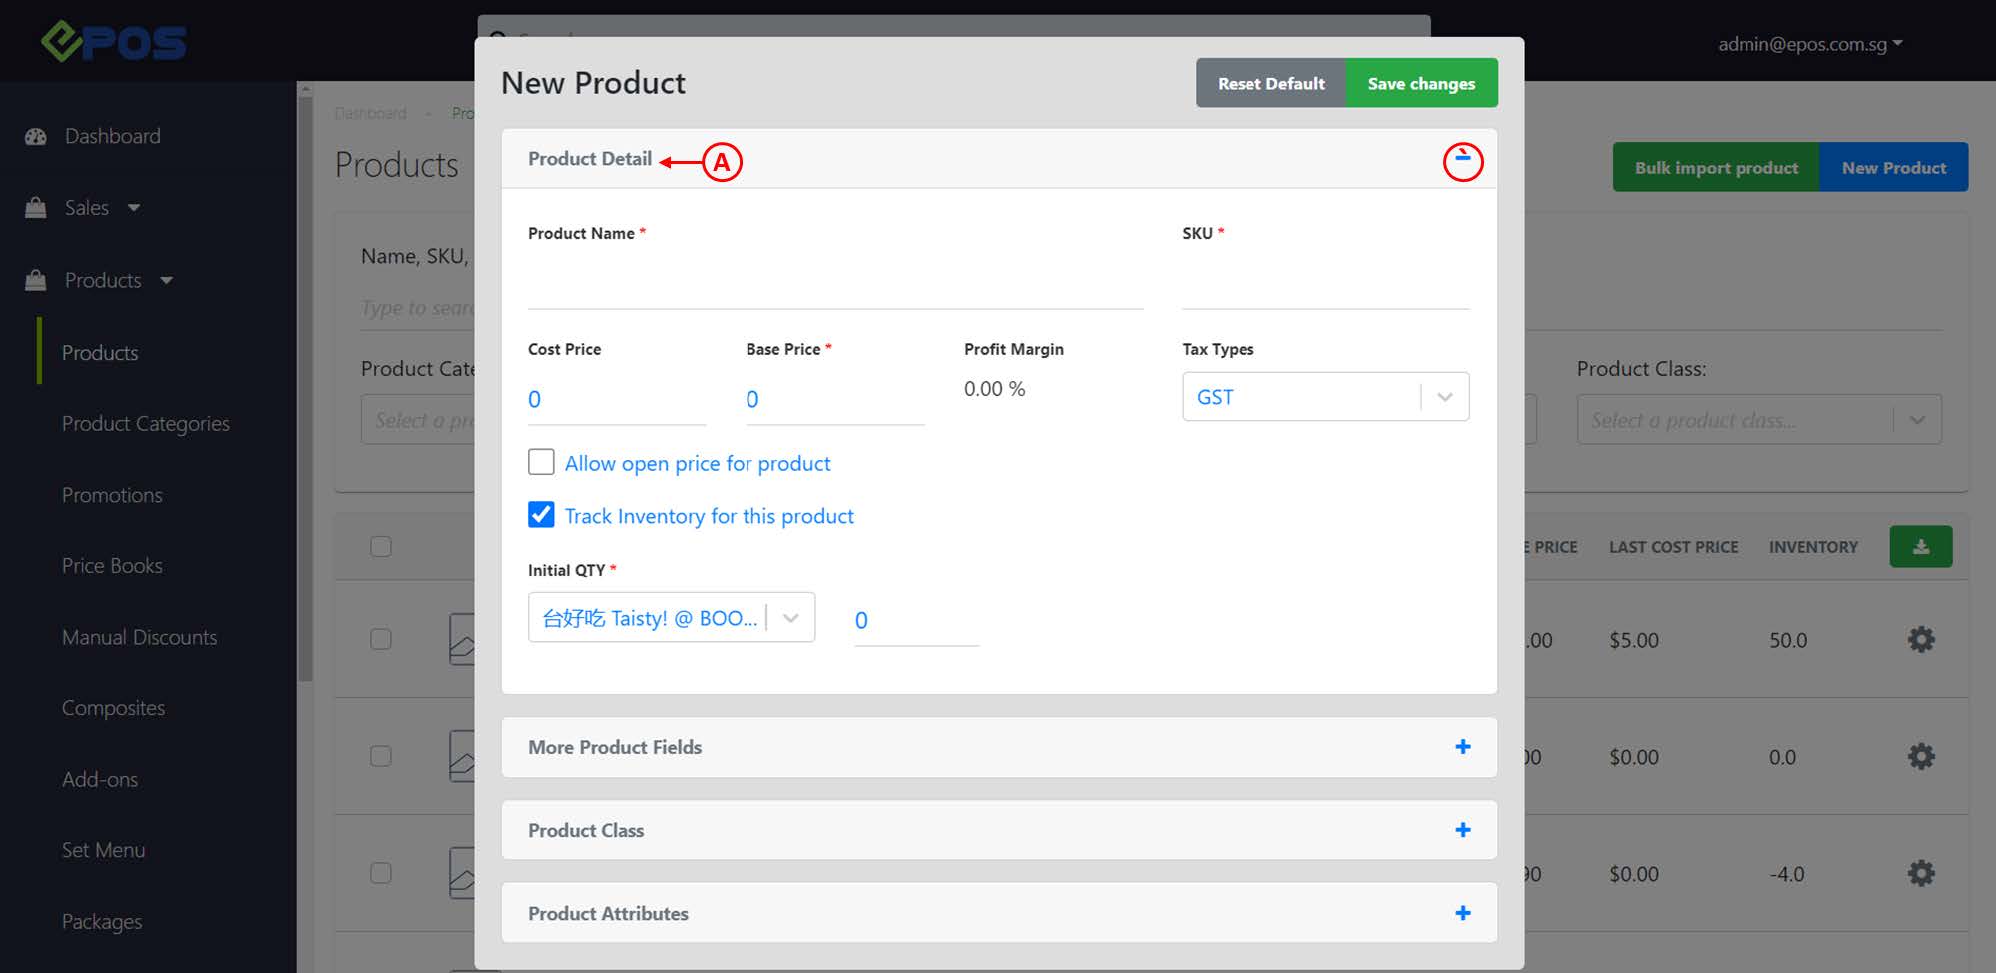This screenshot has width=1996, height=973.
Task: Open Add-ons in sidebar
Action: (x=100, y=779)
